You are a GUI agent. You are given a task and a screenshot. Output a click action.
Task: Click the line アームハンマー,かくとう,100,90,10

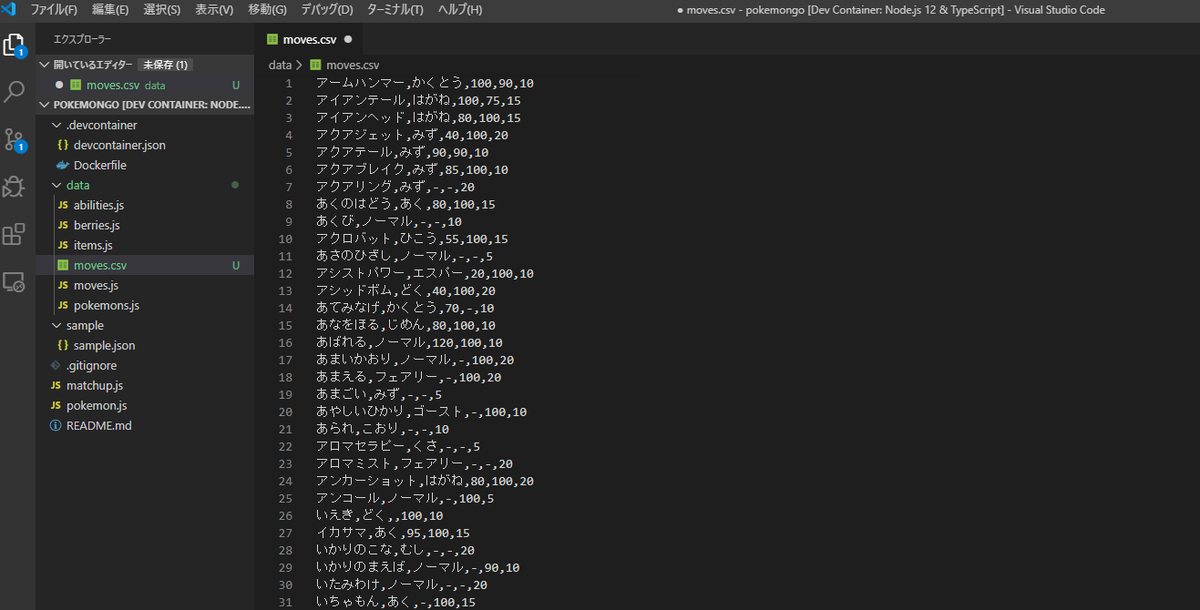pos(425,83)
